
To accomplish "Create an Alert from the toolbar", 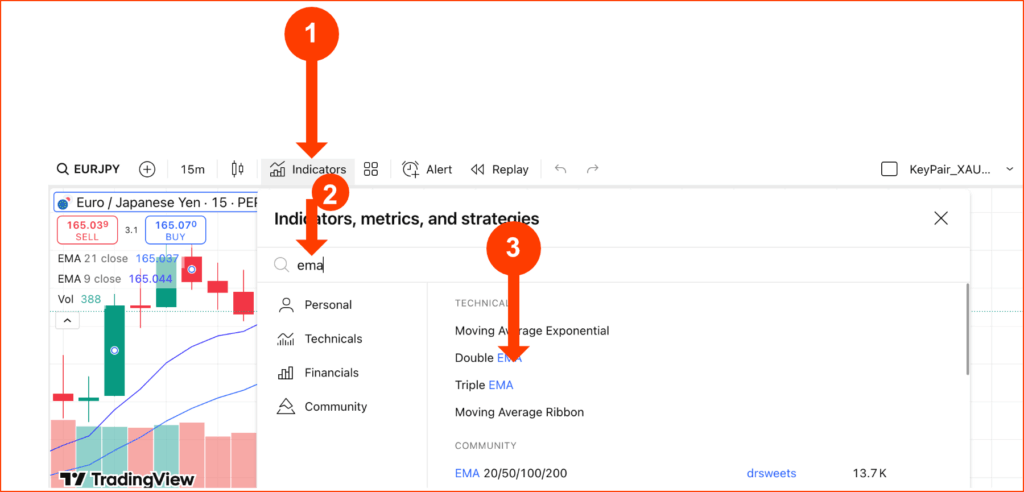I will click(x=427, y=169).
